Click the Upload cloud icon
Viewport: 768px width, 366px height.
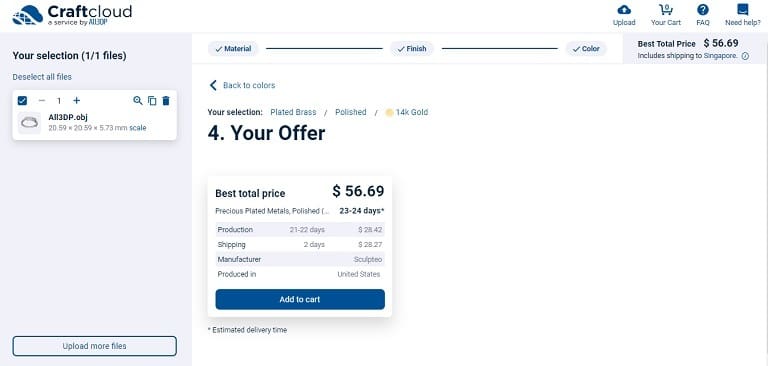624,10
